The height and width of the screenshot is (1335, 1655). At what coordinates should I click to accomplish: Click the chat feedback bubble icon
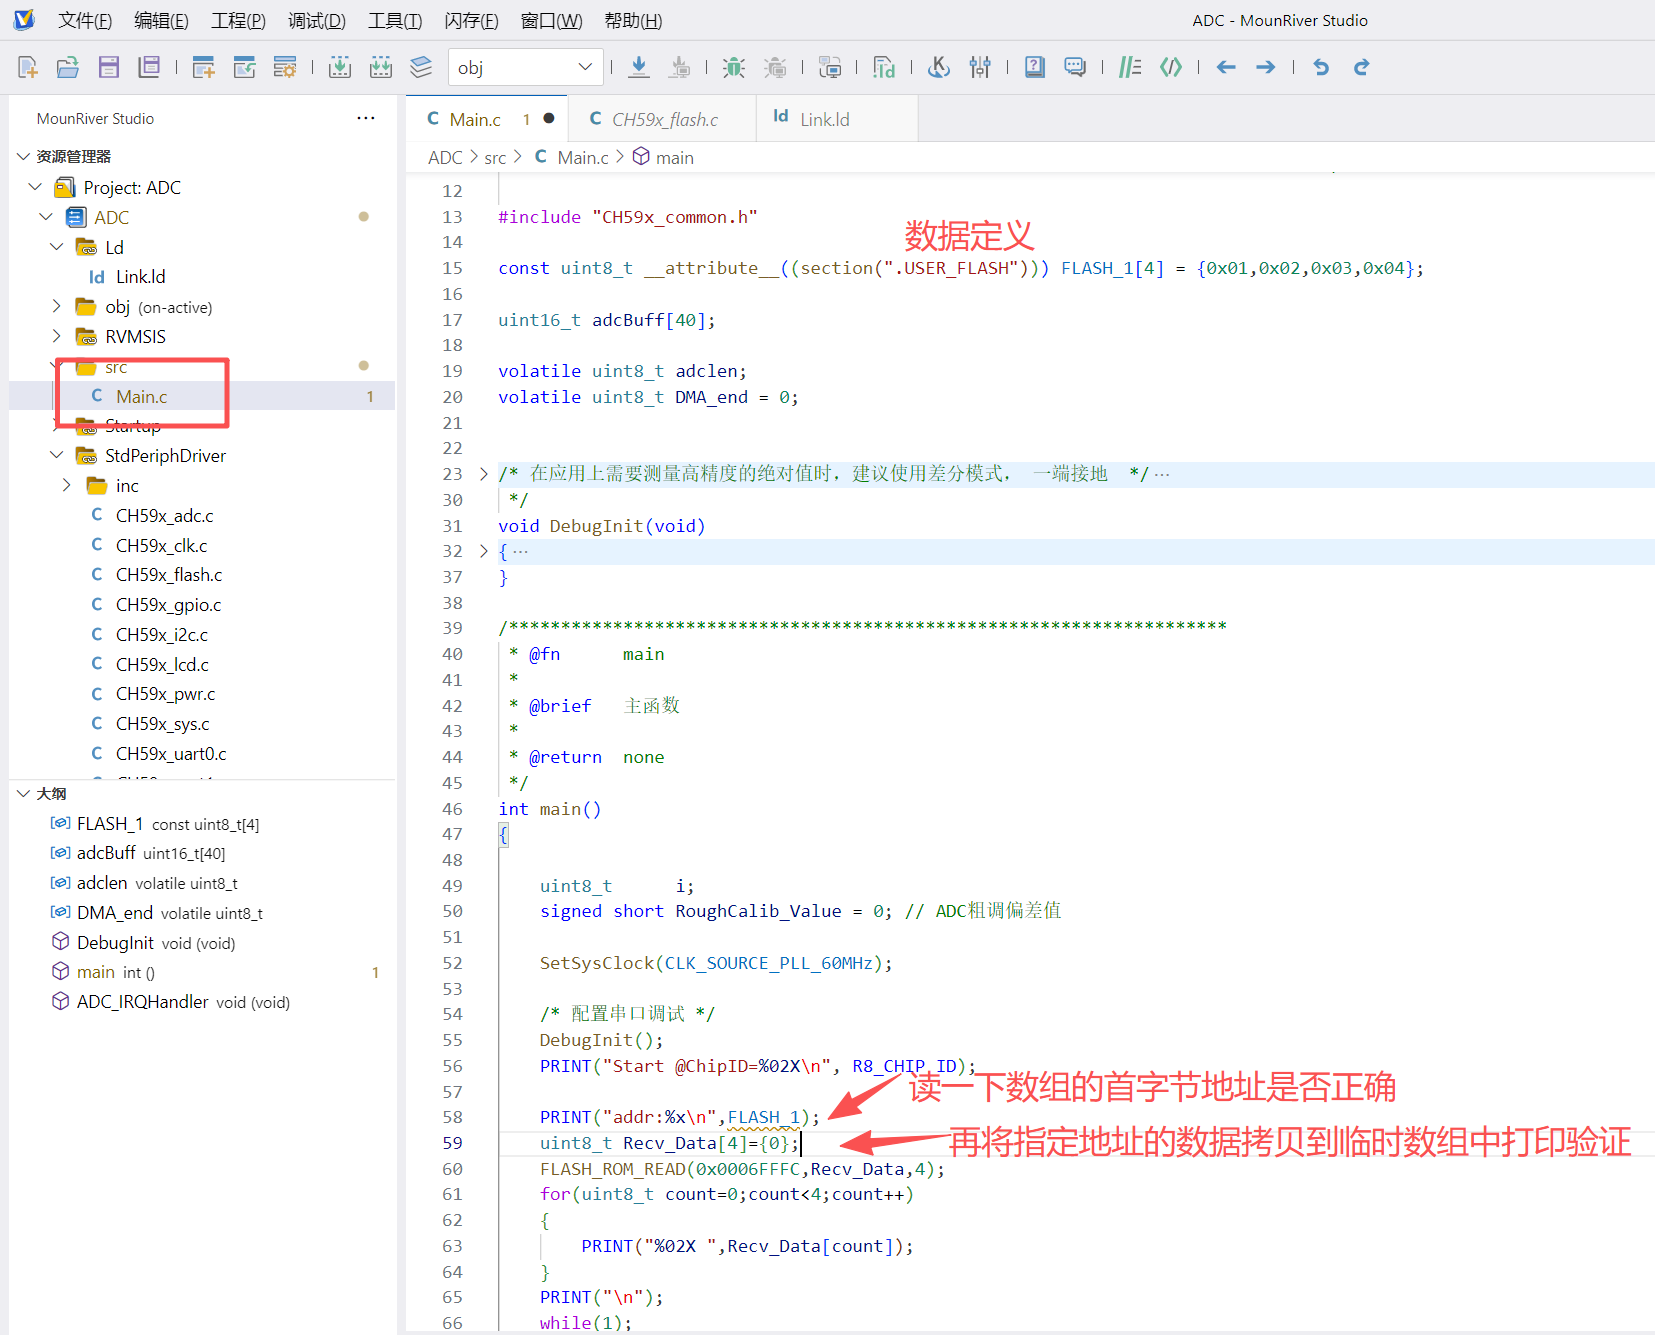pos(1075,67)
